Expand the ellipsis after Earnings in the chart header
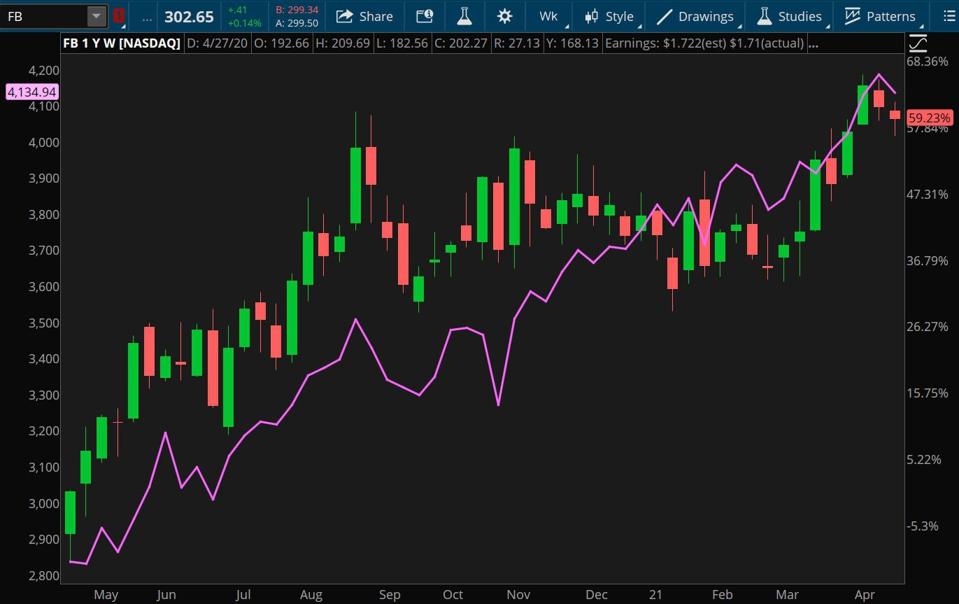This screenshot has width=959, height=604. click(812, 44)
